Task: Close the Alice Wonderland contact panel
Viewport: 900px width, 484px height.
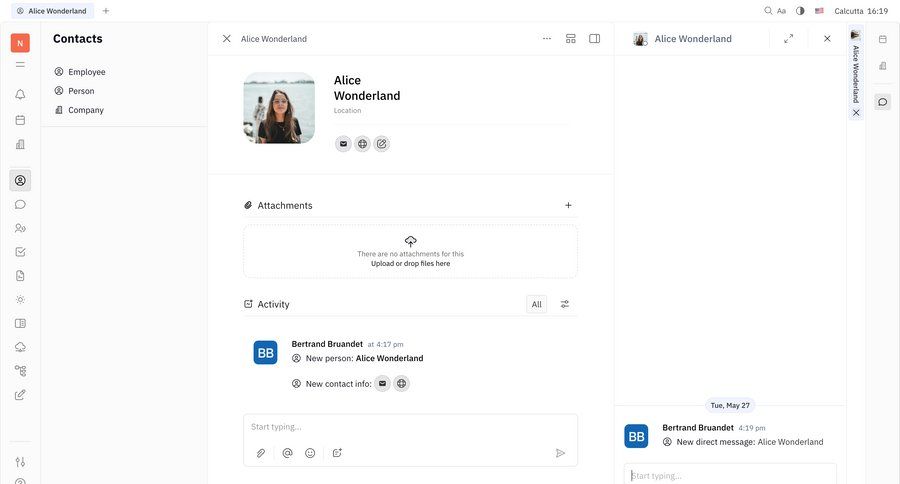Action: pyautogui.click(x=227, y=38)
